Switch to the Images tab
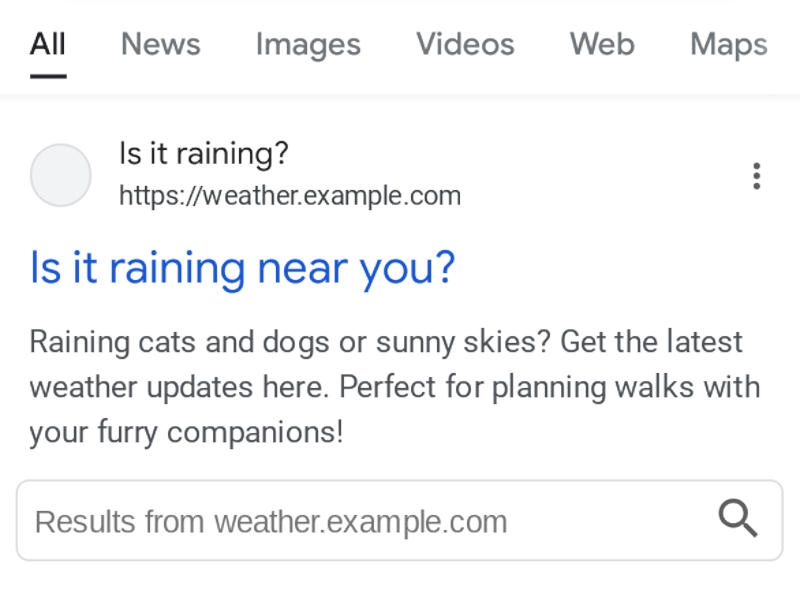800x590 pixels. pyautogui.click(x=308, y=44)
